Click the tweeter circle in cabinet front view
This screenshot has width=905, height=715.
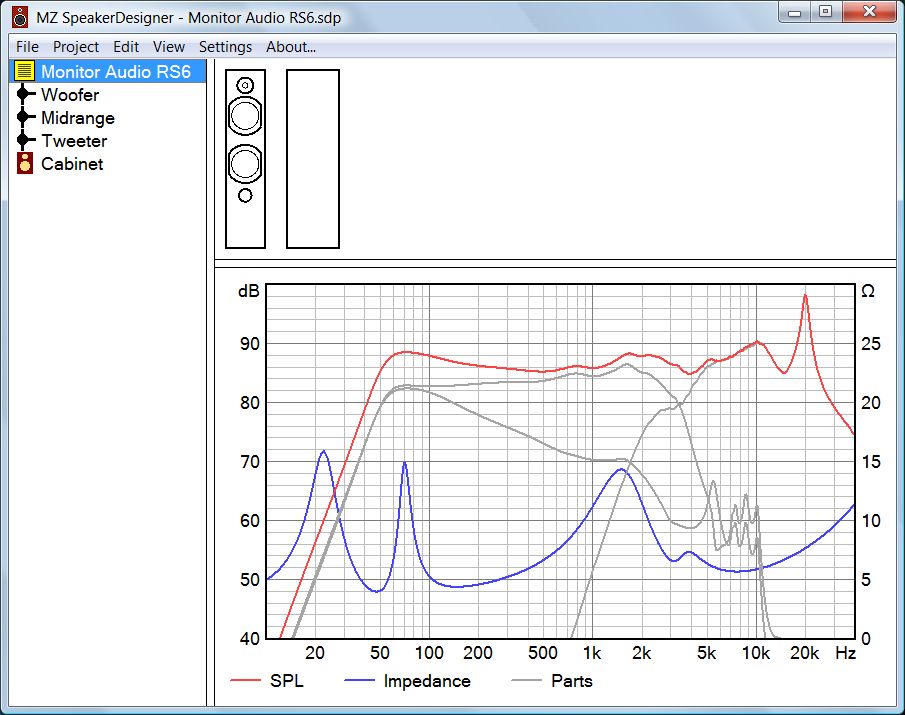point(245,86)
